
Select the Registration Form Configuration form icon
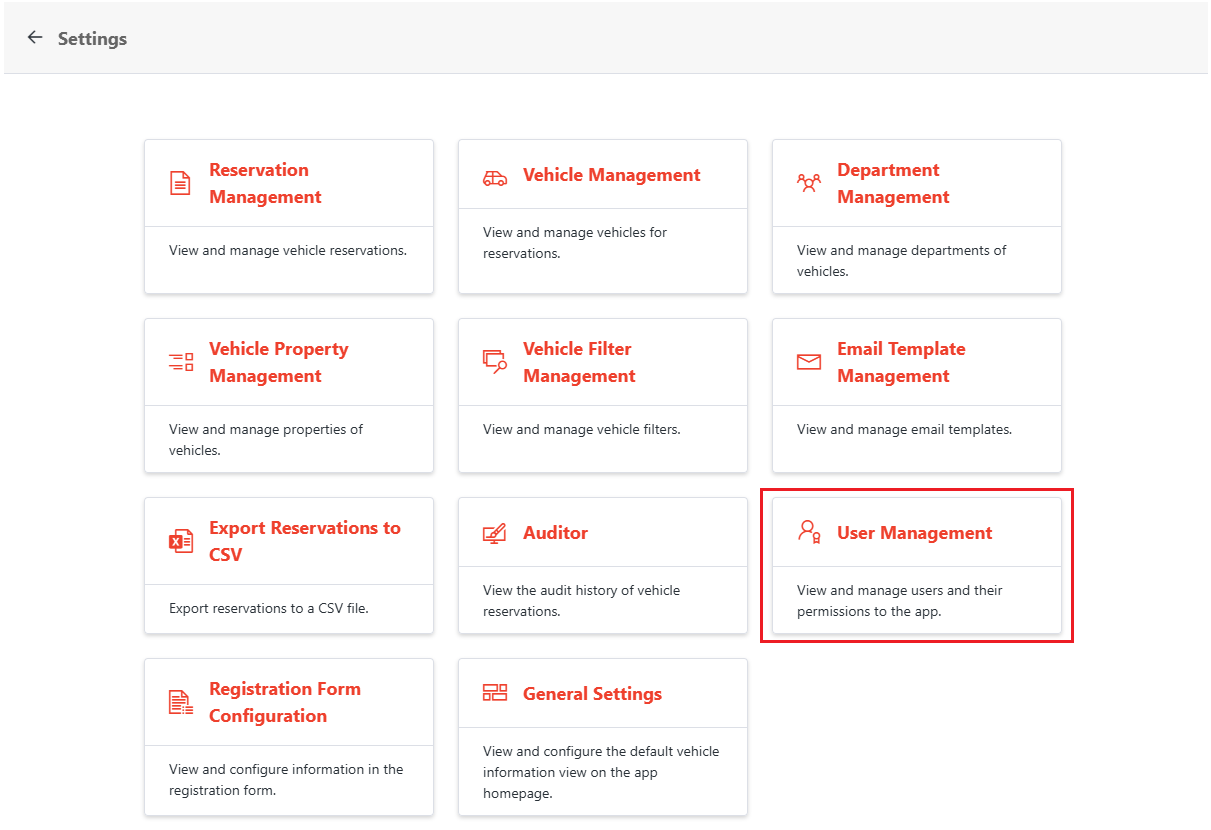181,702
